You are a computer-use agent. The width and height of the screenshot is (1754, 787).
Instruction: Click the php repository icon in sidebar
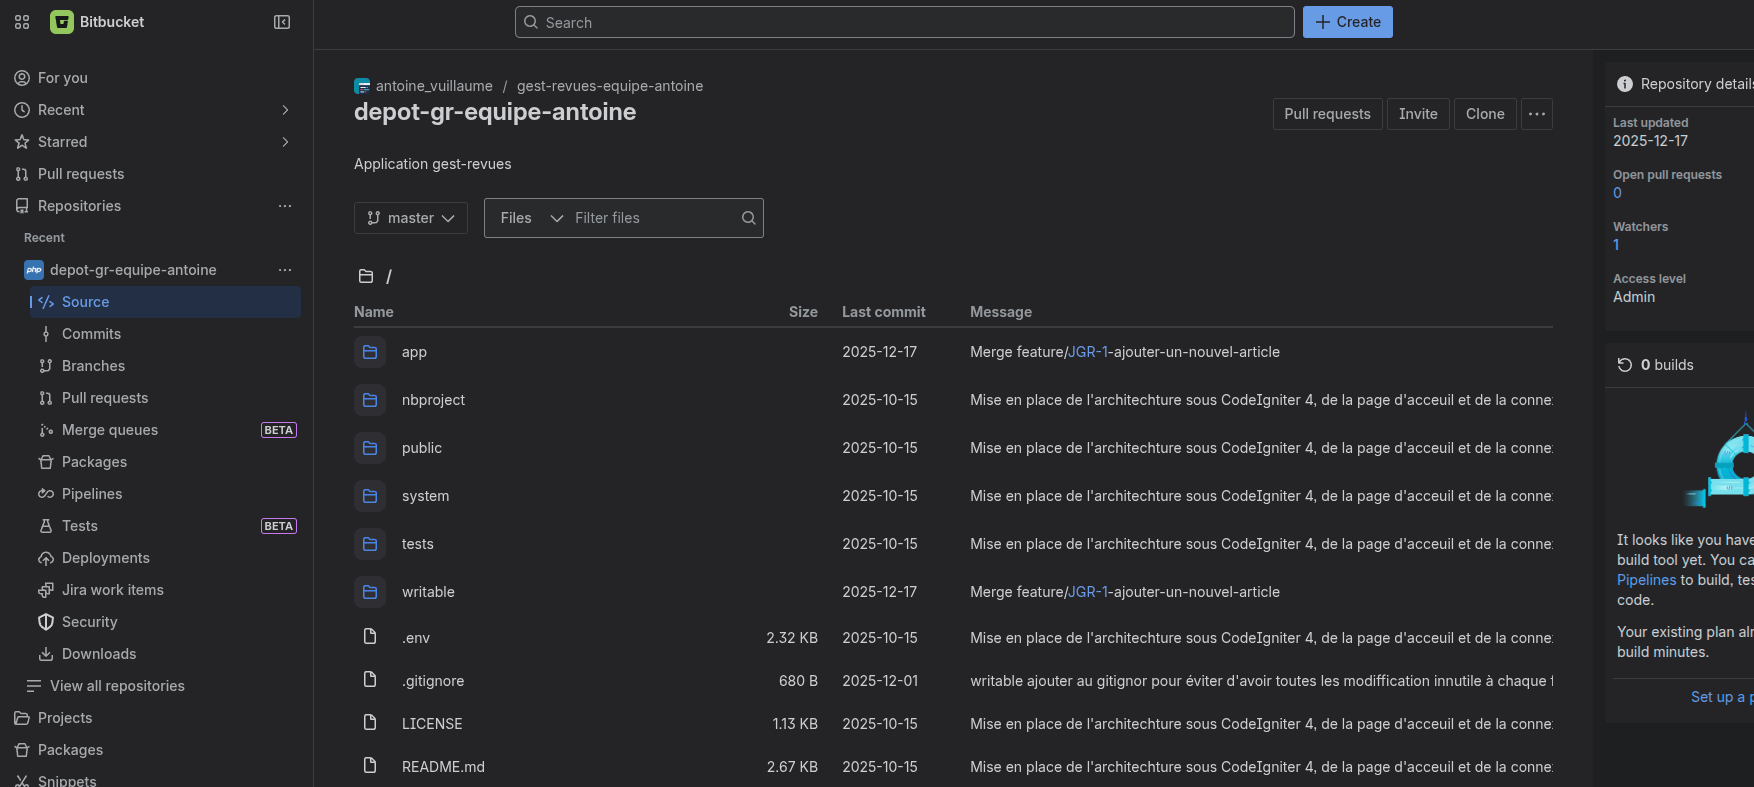coord(34,270)
